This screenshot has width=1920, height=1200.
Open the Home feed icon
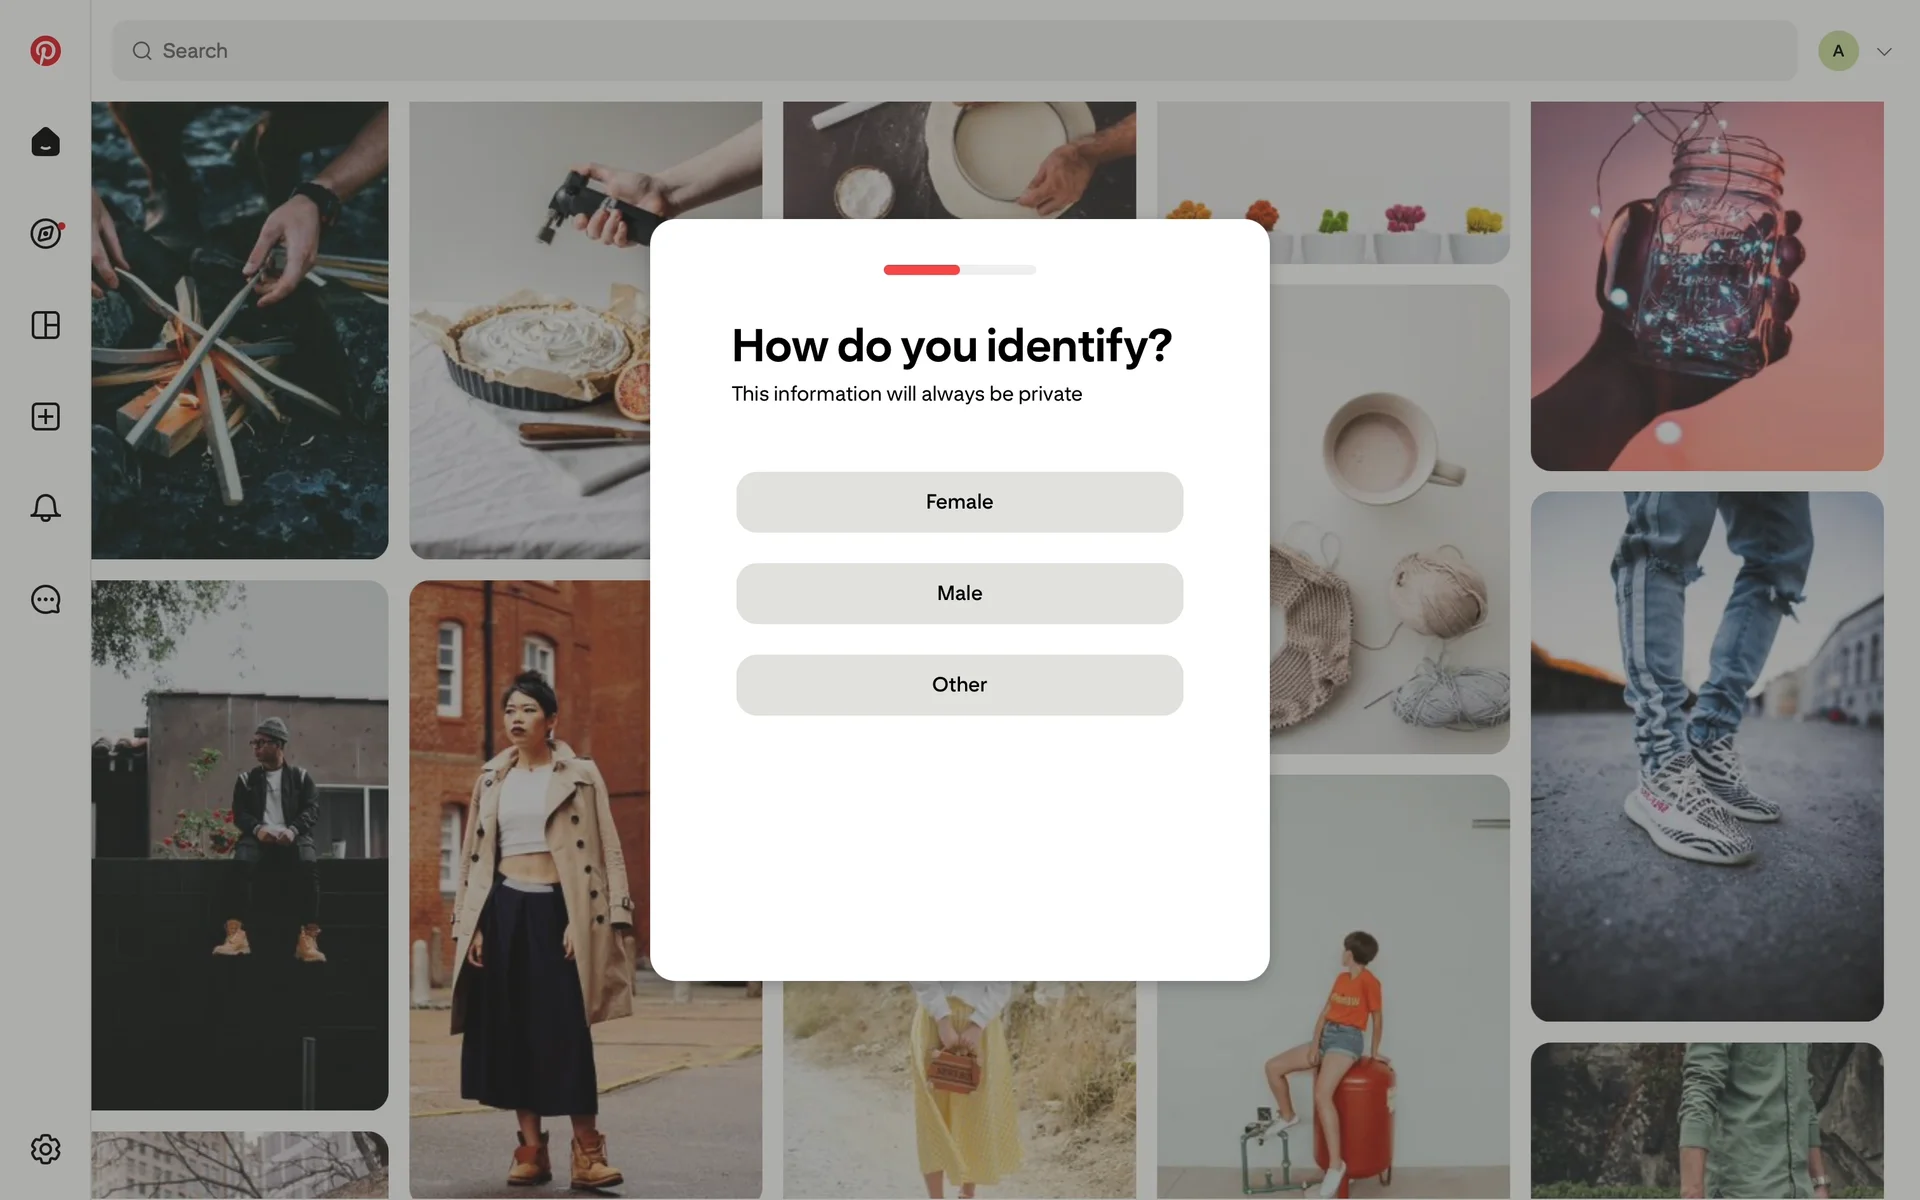[45, 142]
